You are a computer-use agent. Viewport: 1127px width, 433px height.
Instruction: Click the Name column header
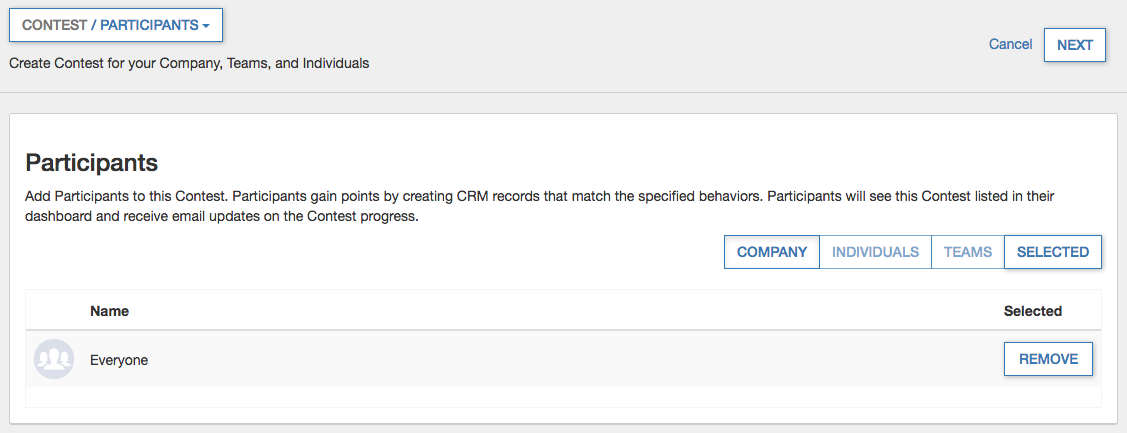point(109,311)
